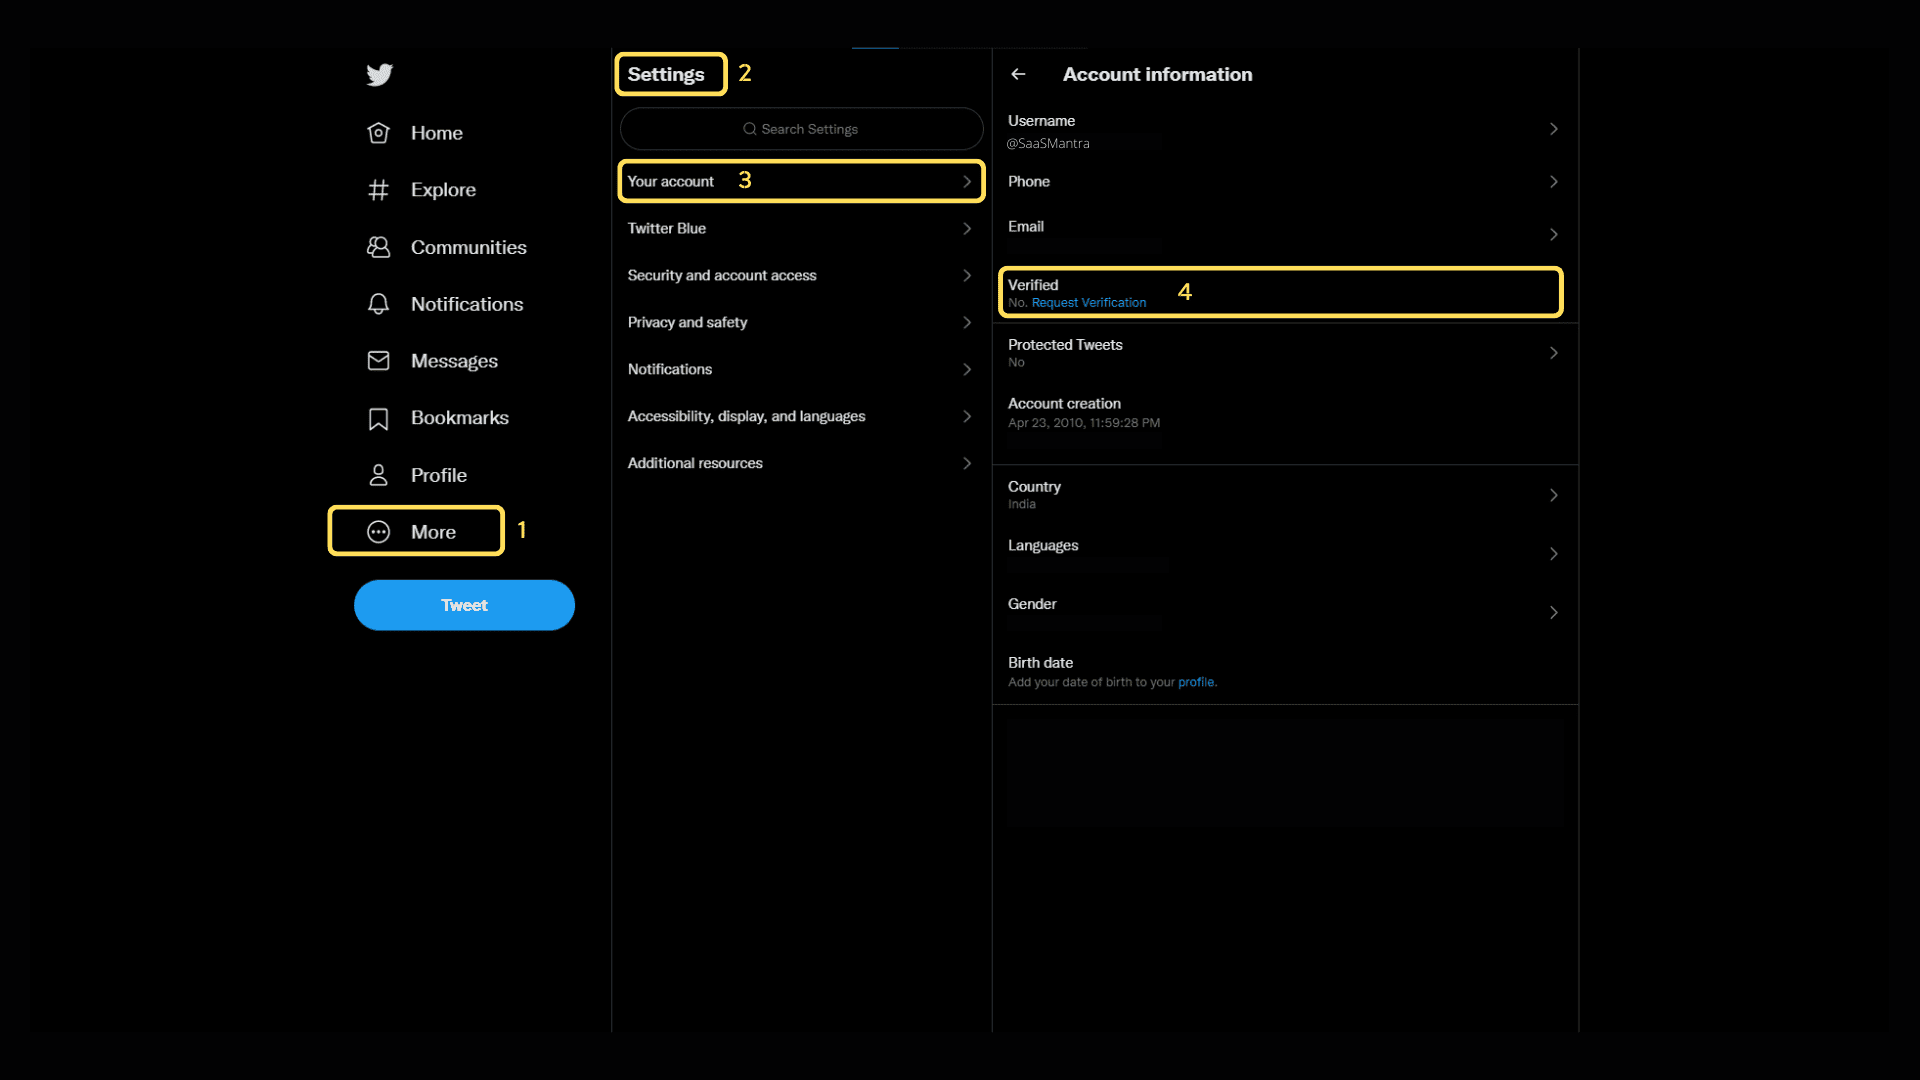The height and width of the screenshot is (1080, 1920).
Task: Open Username row chevron
Action: pyautogui.click(x=1553, y=129)
